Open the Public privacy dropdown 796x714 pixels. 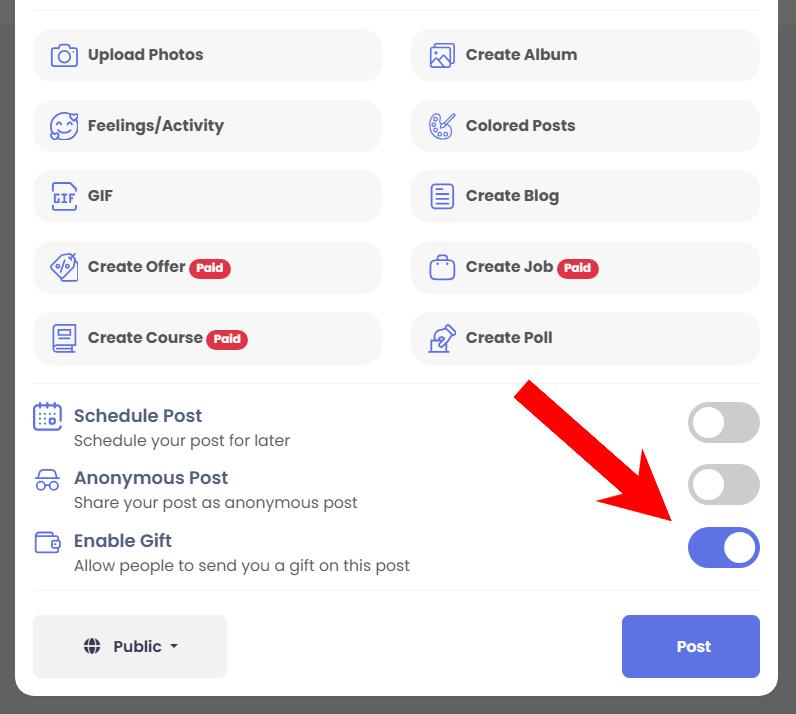(130, 646)
